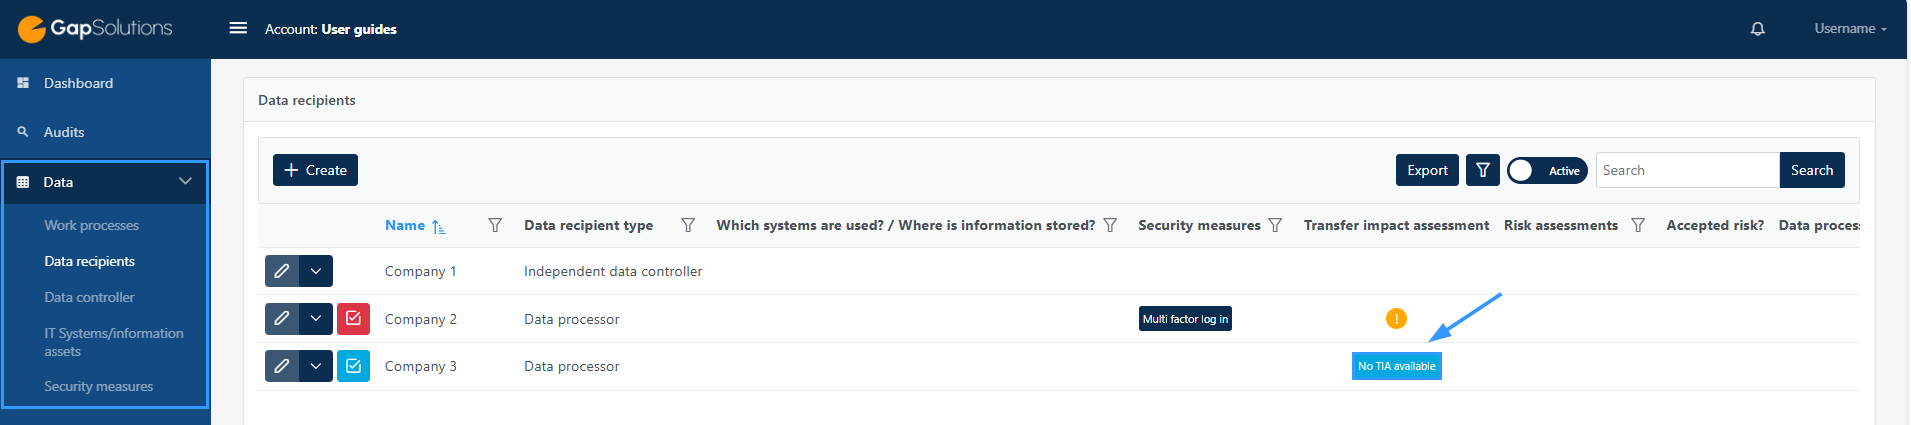The height and width of the screenshot is (425, 1911).
Task: Click the Export button
Action: click(1427, 170)
